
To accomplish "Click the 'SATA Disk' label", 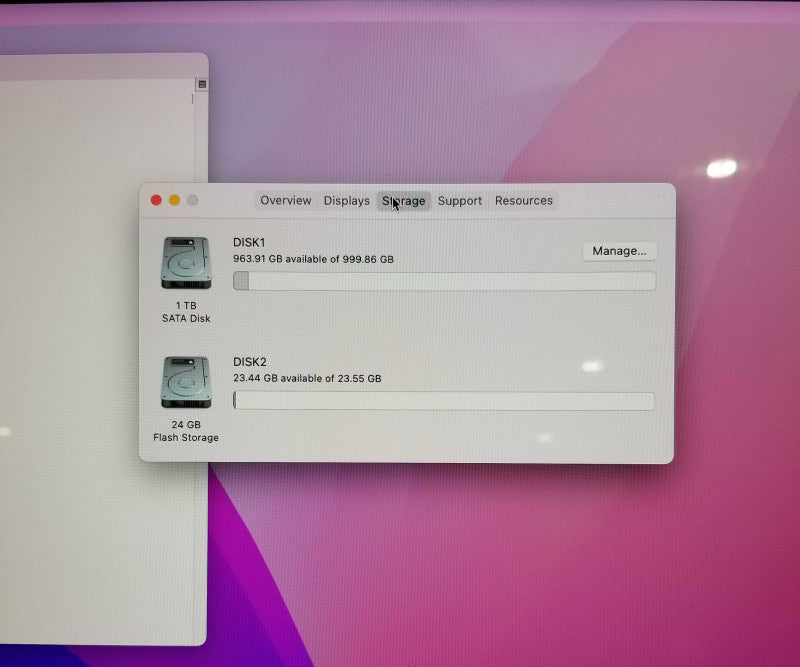I will pyautogui.click(x=186, y=318).
